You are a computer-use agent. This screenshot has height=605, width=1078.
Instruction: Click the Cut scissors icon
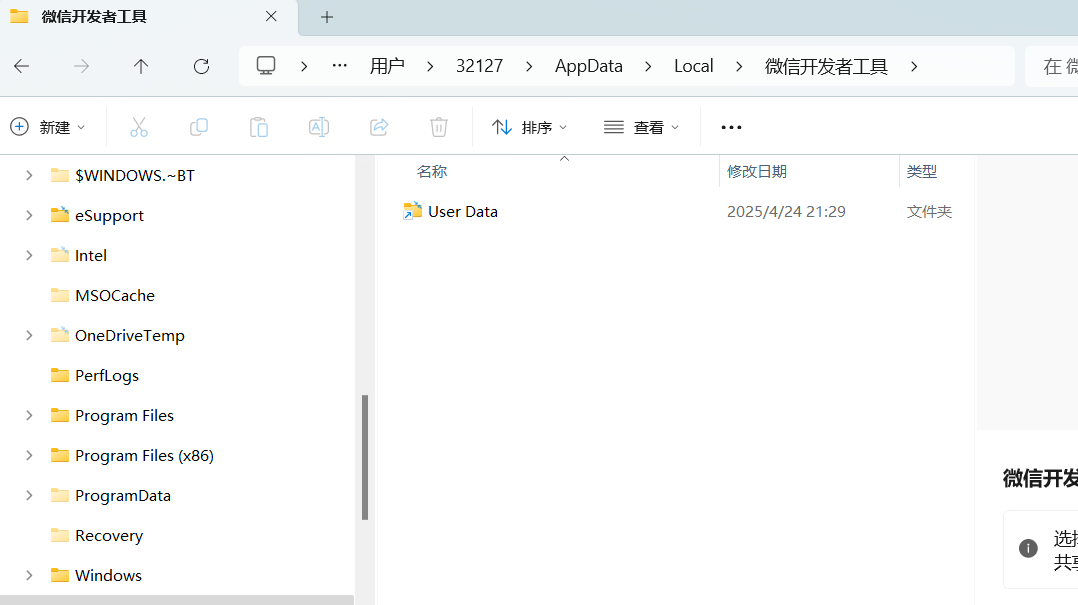(139, 127)
